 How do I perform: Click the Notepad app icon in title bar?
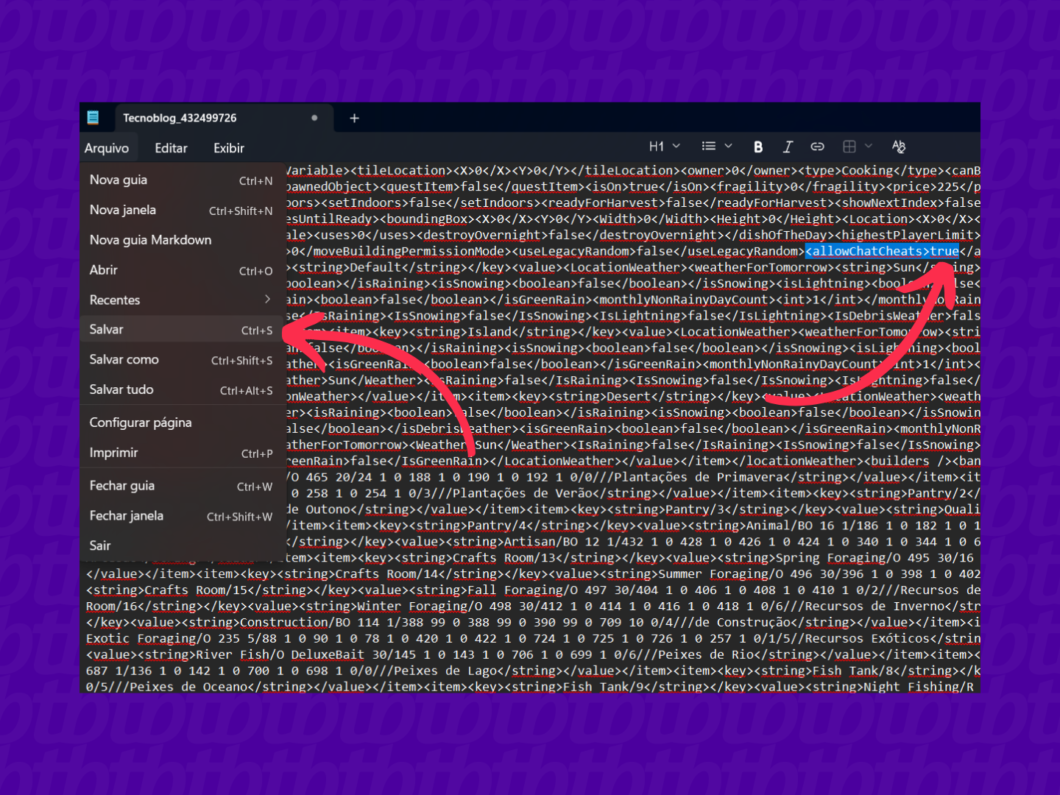(93, 118)
